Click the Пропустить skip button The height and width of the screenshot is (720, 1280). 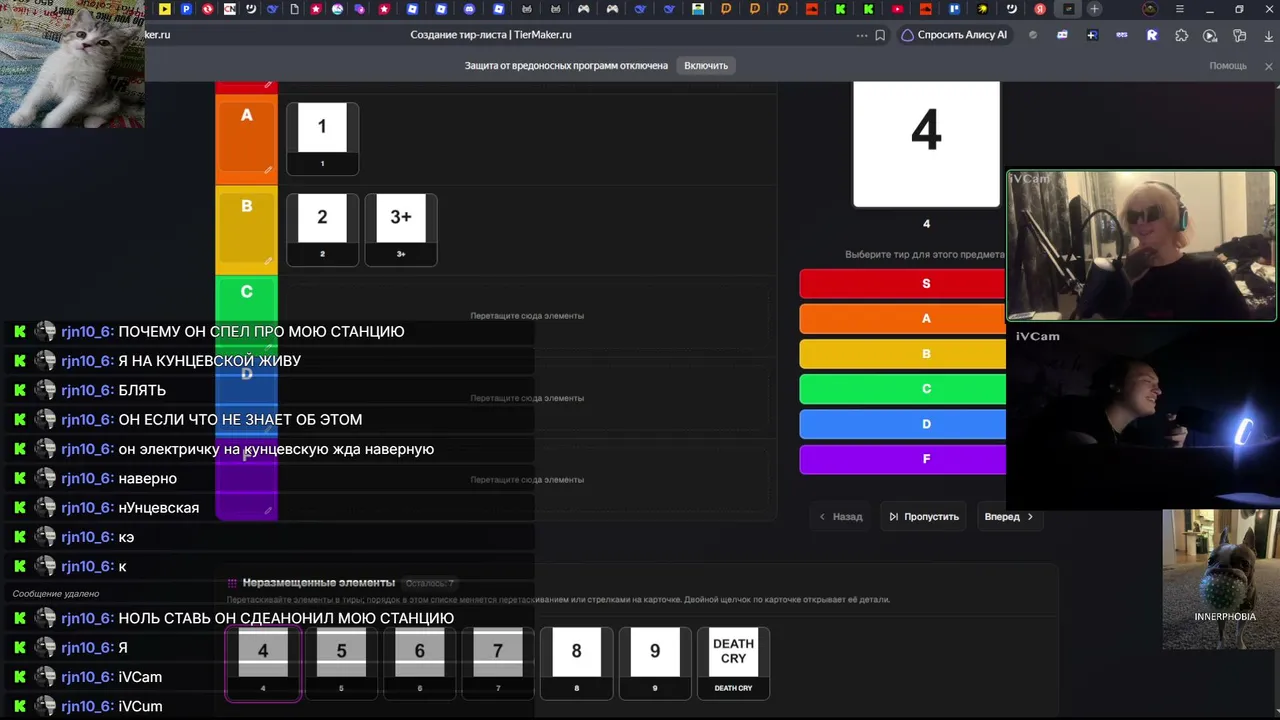pos(923,517)
